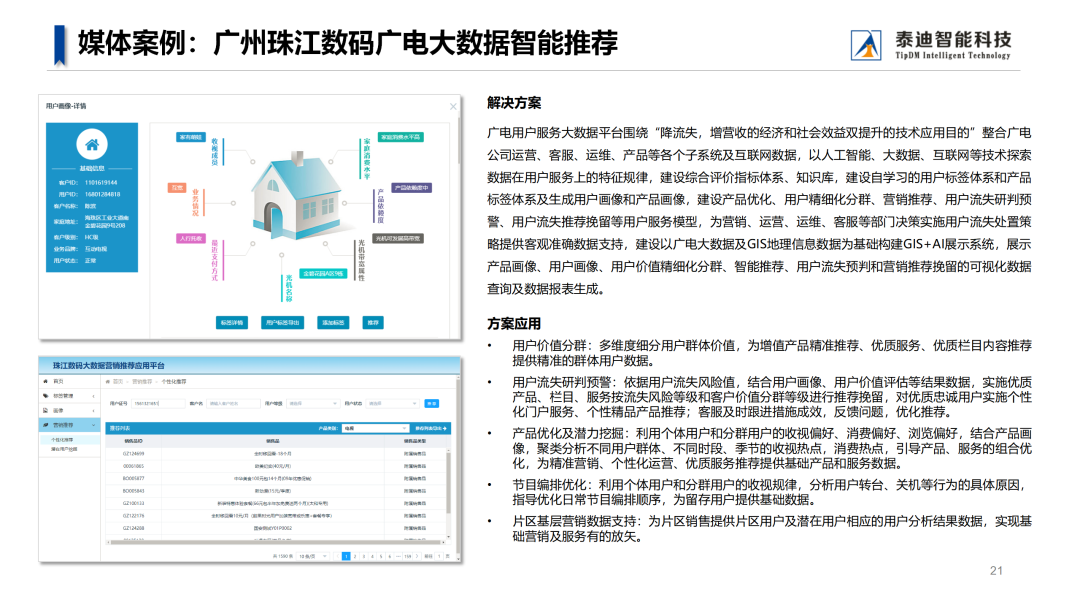Click the 用户标签导出 button

282,322
